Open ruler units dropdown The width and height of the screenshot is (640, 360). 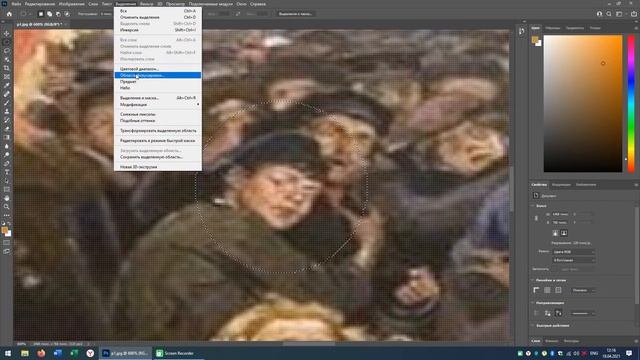583,290
